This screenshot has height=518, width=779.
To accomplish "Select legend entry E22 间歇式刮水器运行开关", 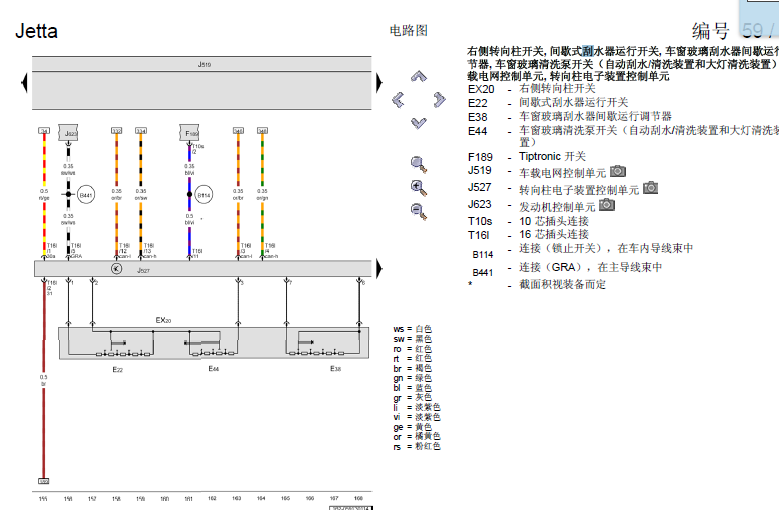I will coord(548,102).
